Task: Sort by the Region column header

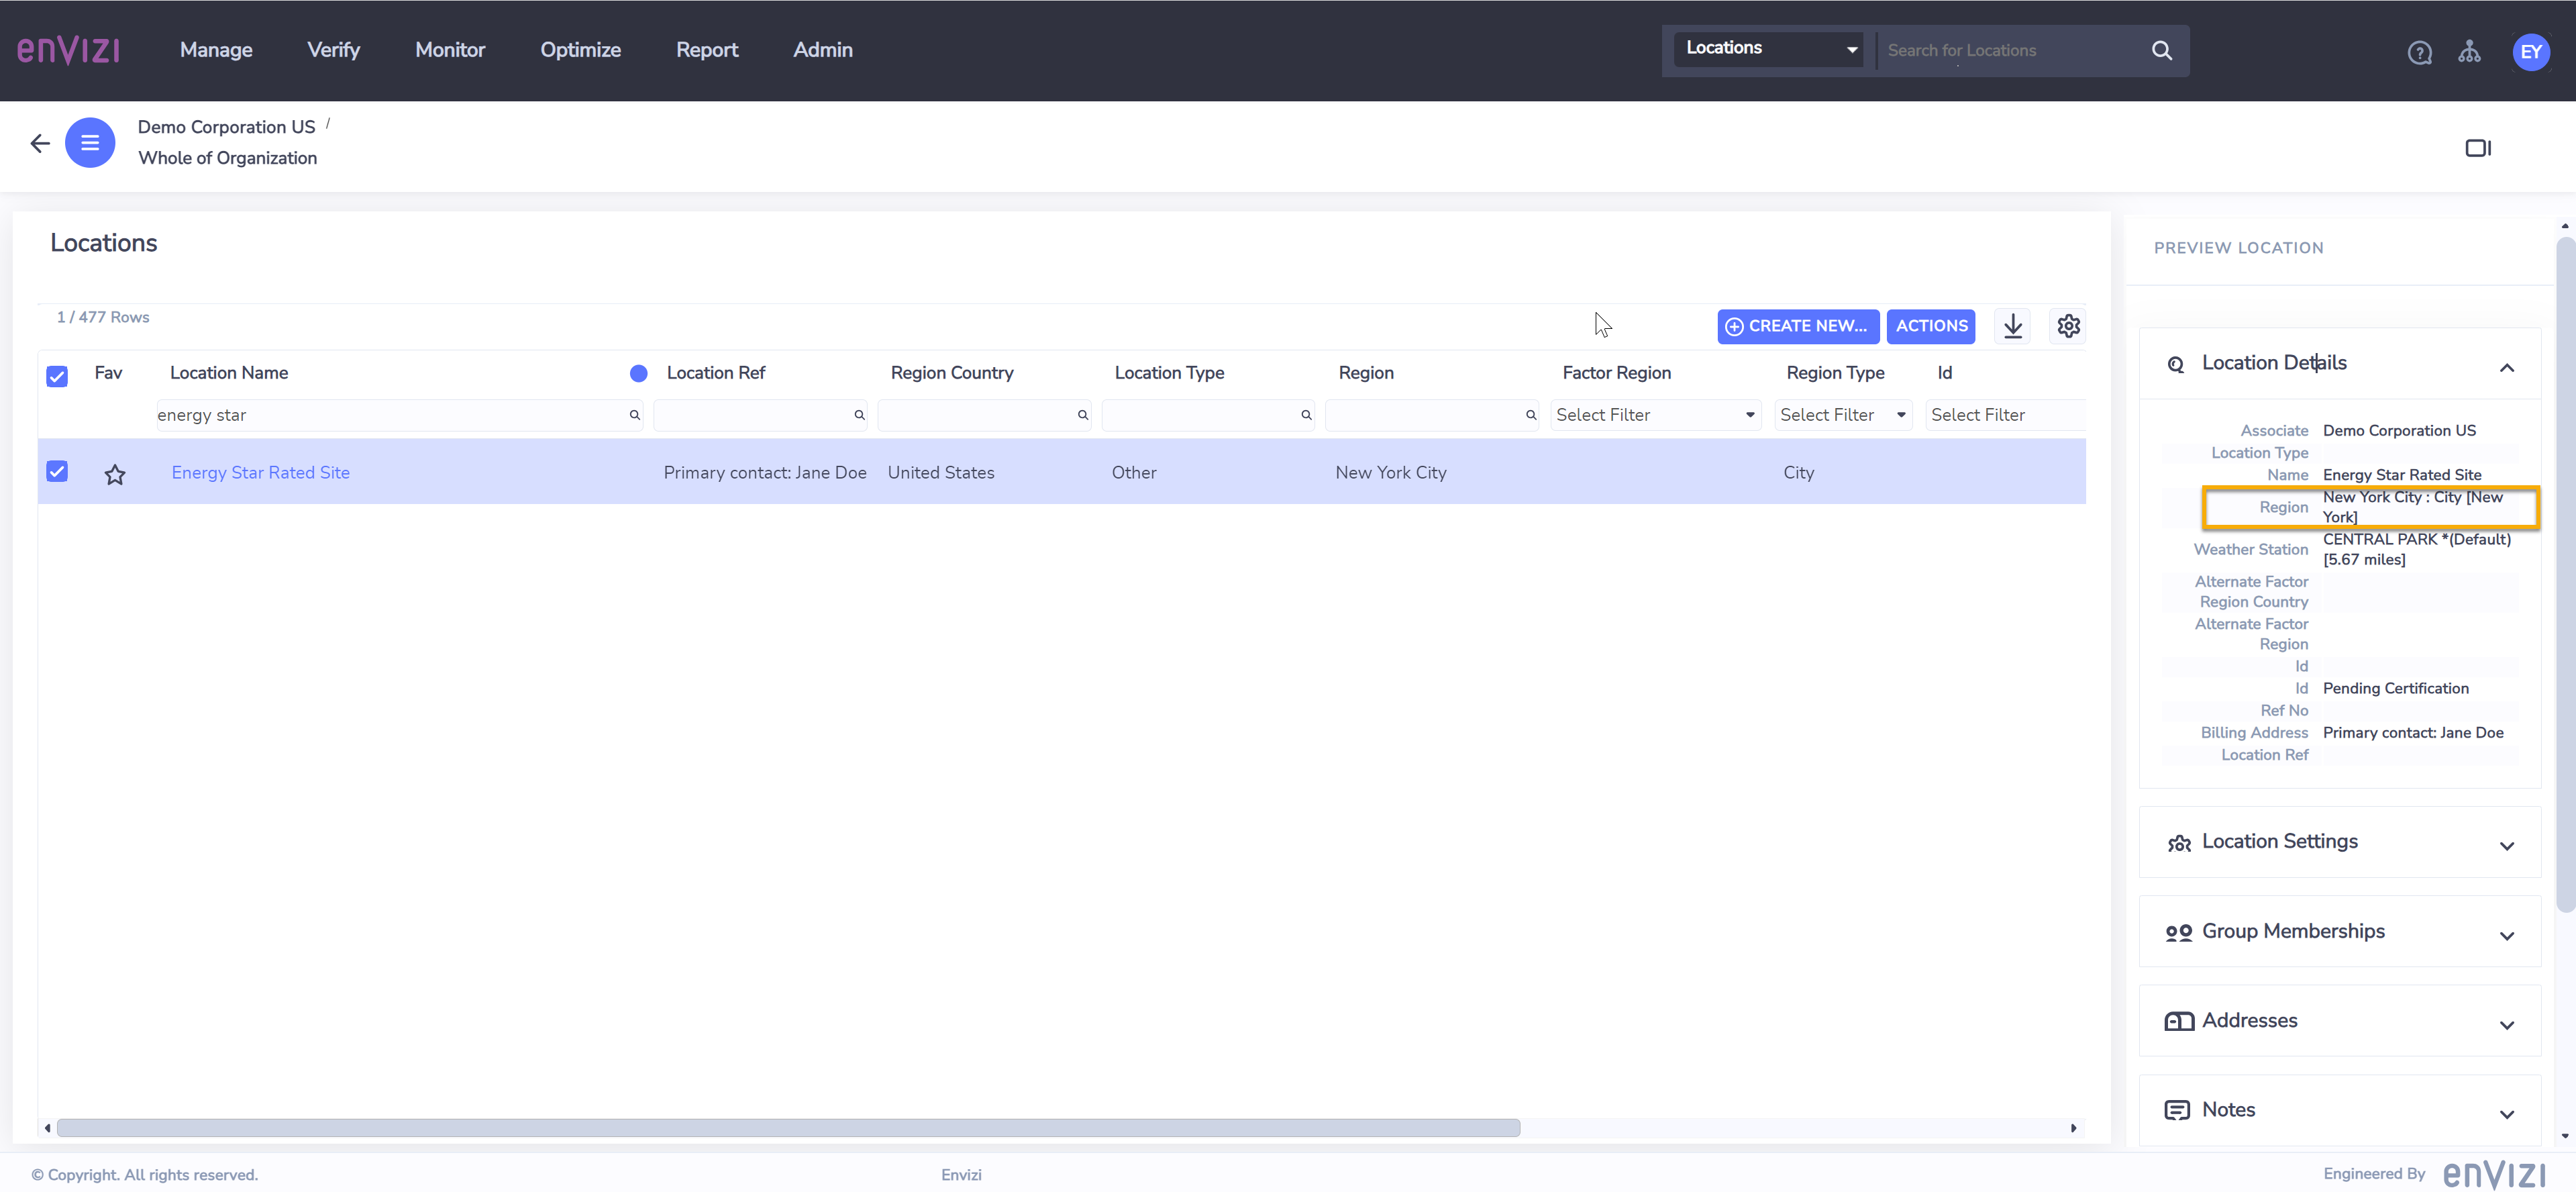Action: [x=1366, y=373]
